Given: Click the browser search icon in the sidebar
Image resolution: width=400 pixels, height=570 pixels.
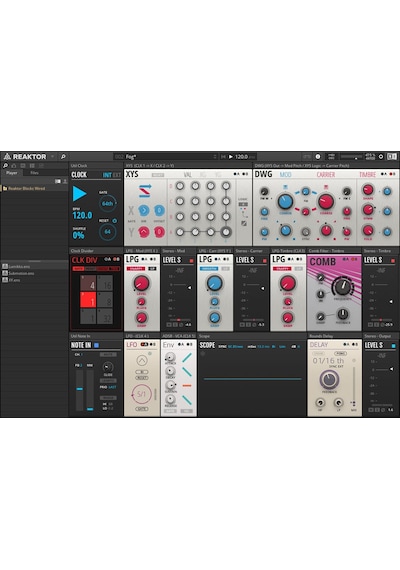Looking at the screenshot, I should point(5,165).
